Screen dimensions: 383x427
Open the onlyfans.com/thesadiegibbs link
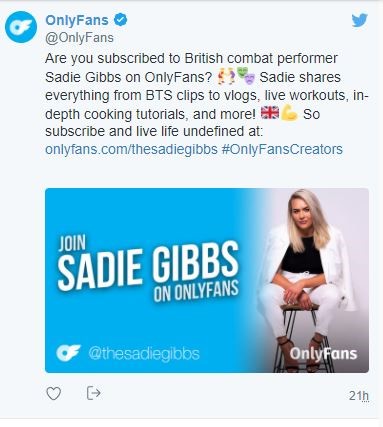[131, 149]
